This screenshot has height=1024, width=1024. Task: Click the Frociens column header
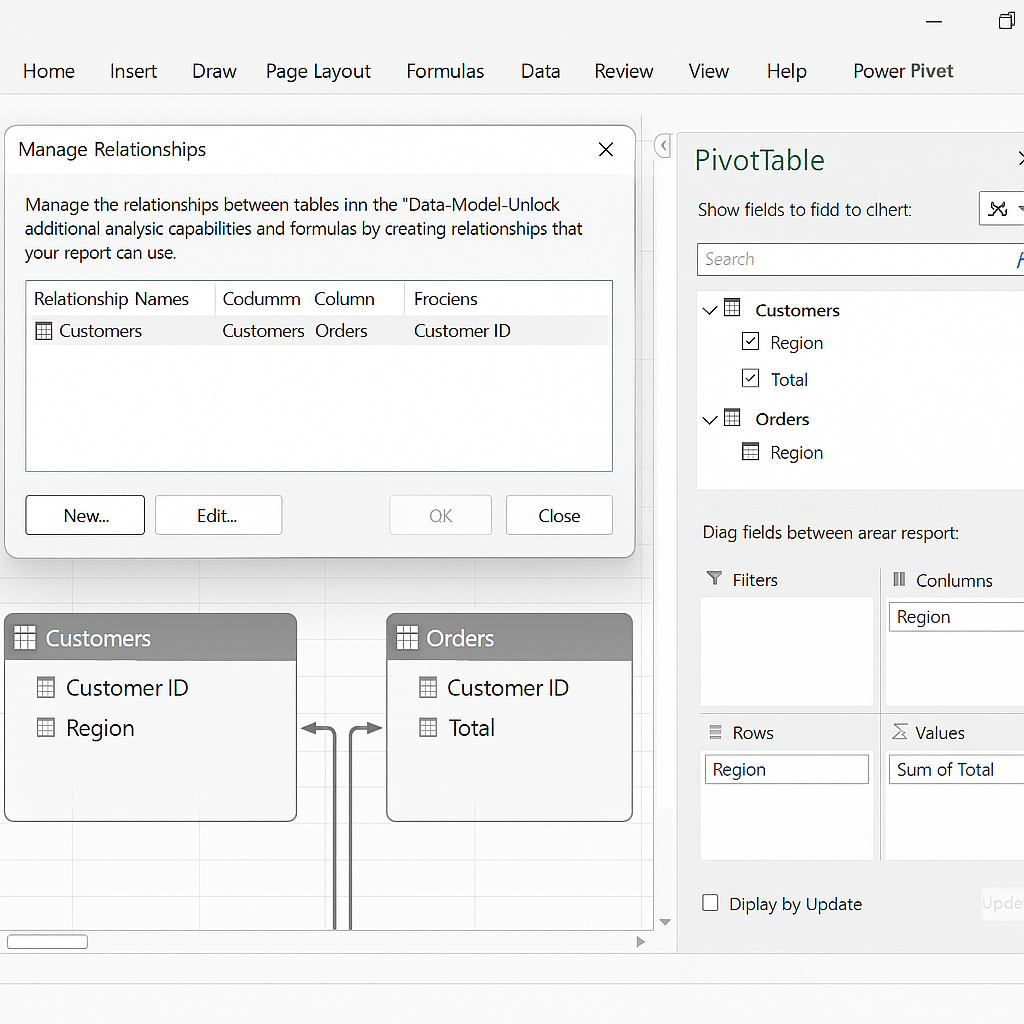click(446, 299)
